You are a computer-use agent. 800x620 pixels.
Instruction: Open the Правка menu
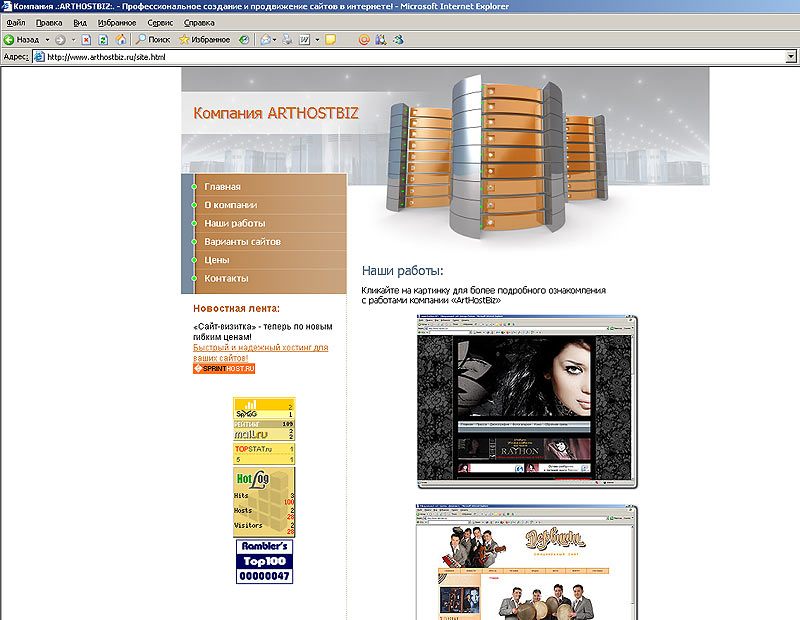(x=49, y=22)
